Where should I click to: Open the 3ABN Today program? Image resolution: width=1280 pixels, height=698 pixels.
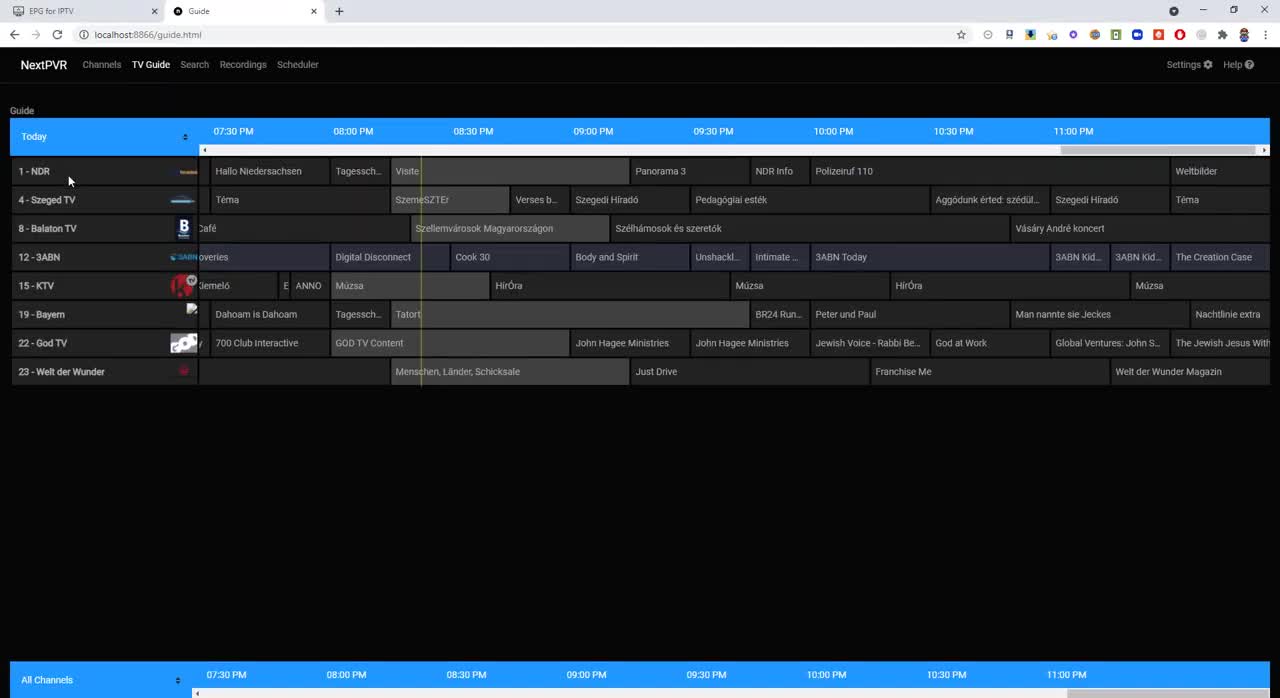(930, 257)
